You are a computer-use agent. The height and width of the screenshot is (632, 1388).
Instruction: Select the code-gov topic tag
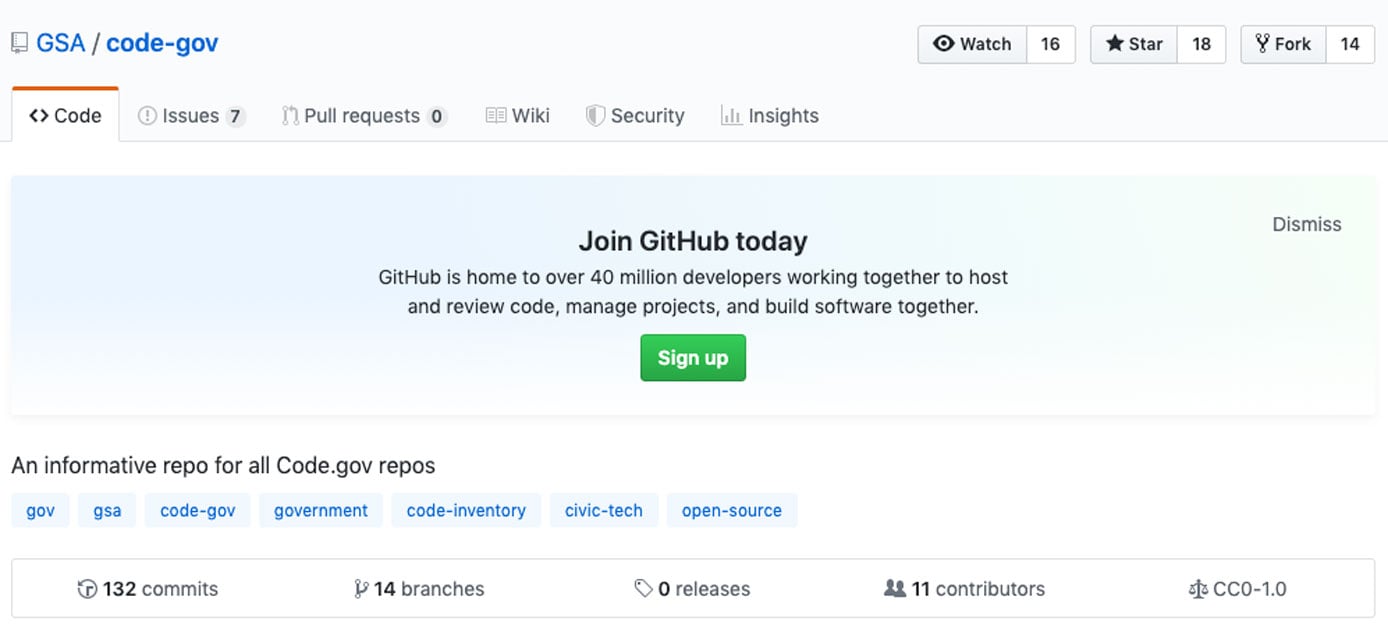tap(198, 510)
